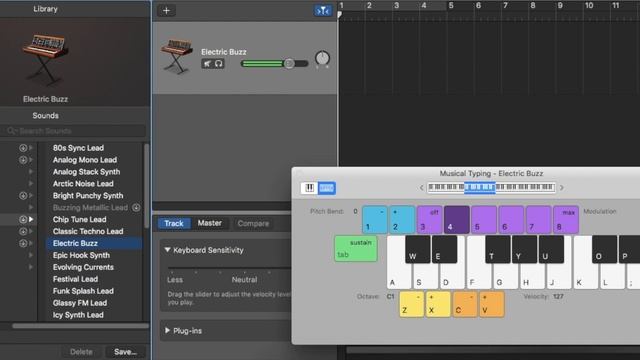This screenshot has height=360, width=640.
Task: Click download icon beside Bright Punchy Synth
Action: pyautogui.click(x=23, y=196)
